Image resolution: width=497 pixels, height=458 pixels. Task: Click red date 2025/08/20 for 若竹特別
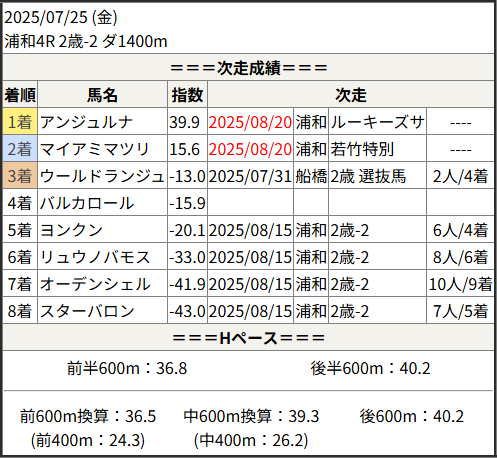tap(250, 149)
